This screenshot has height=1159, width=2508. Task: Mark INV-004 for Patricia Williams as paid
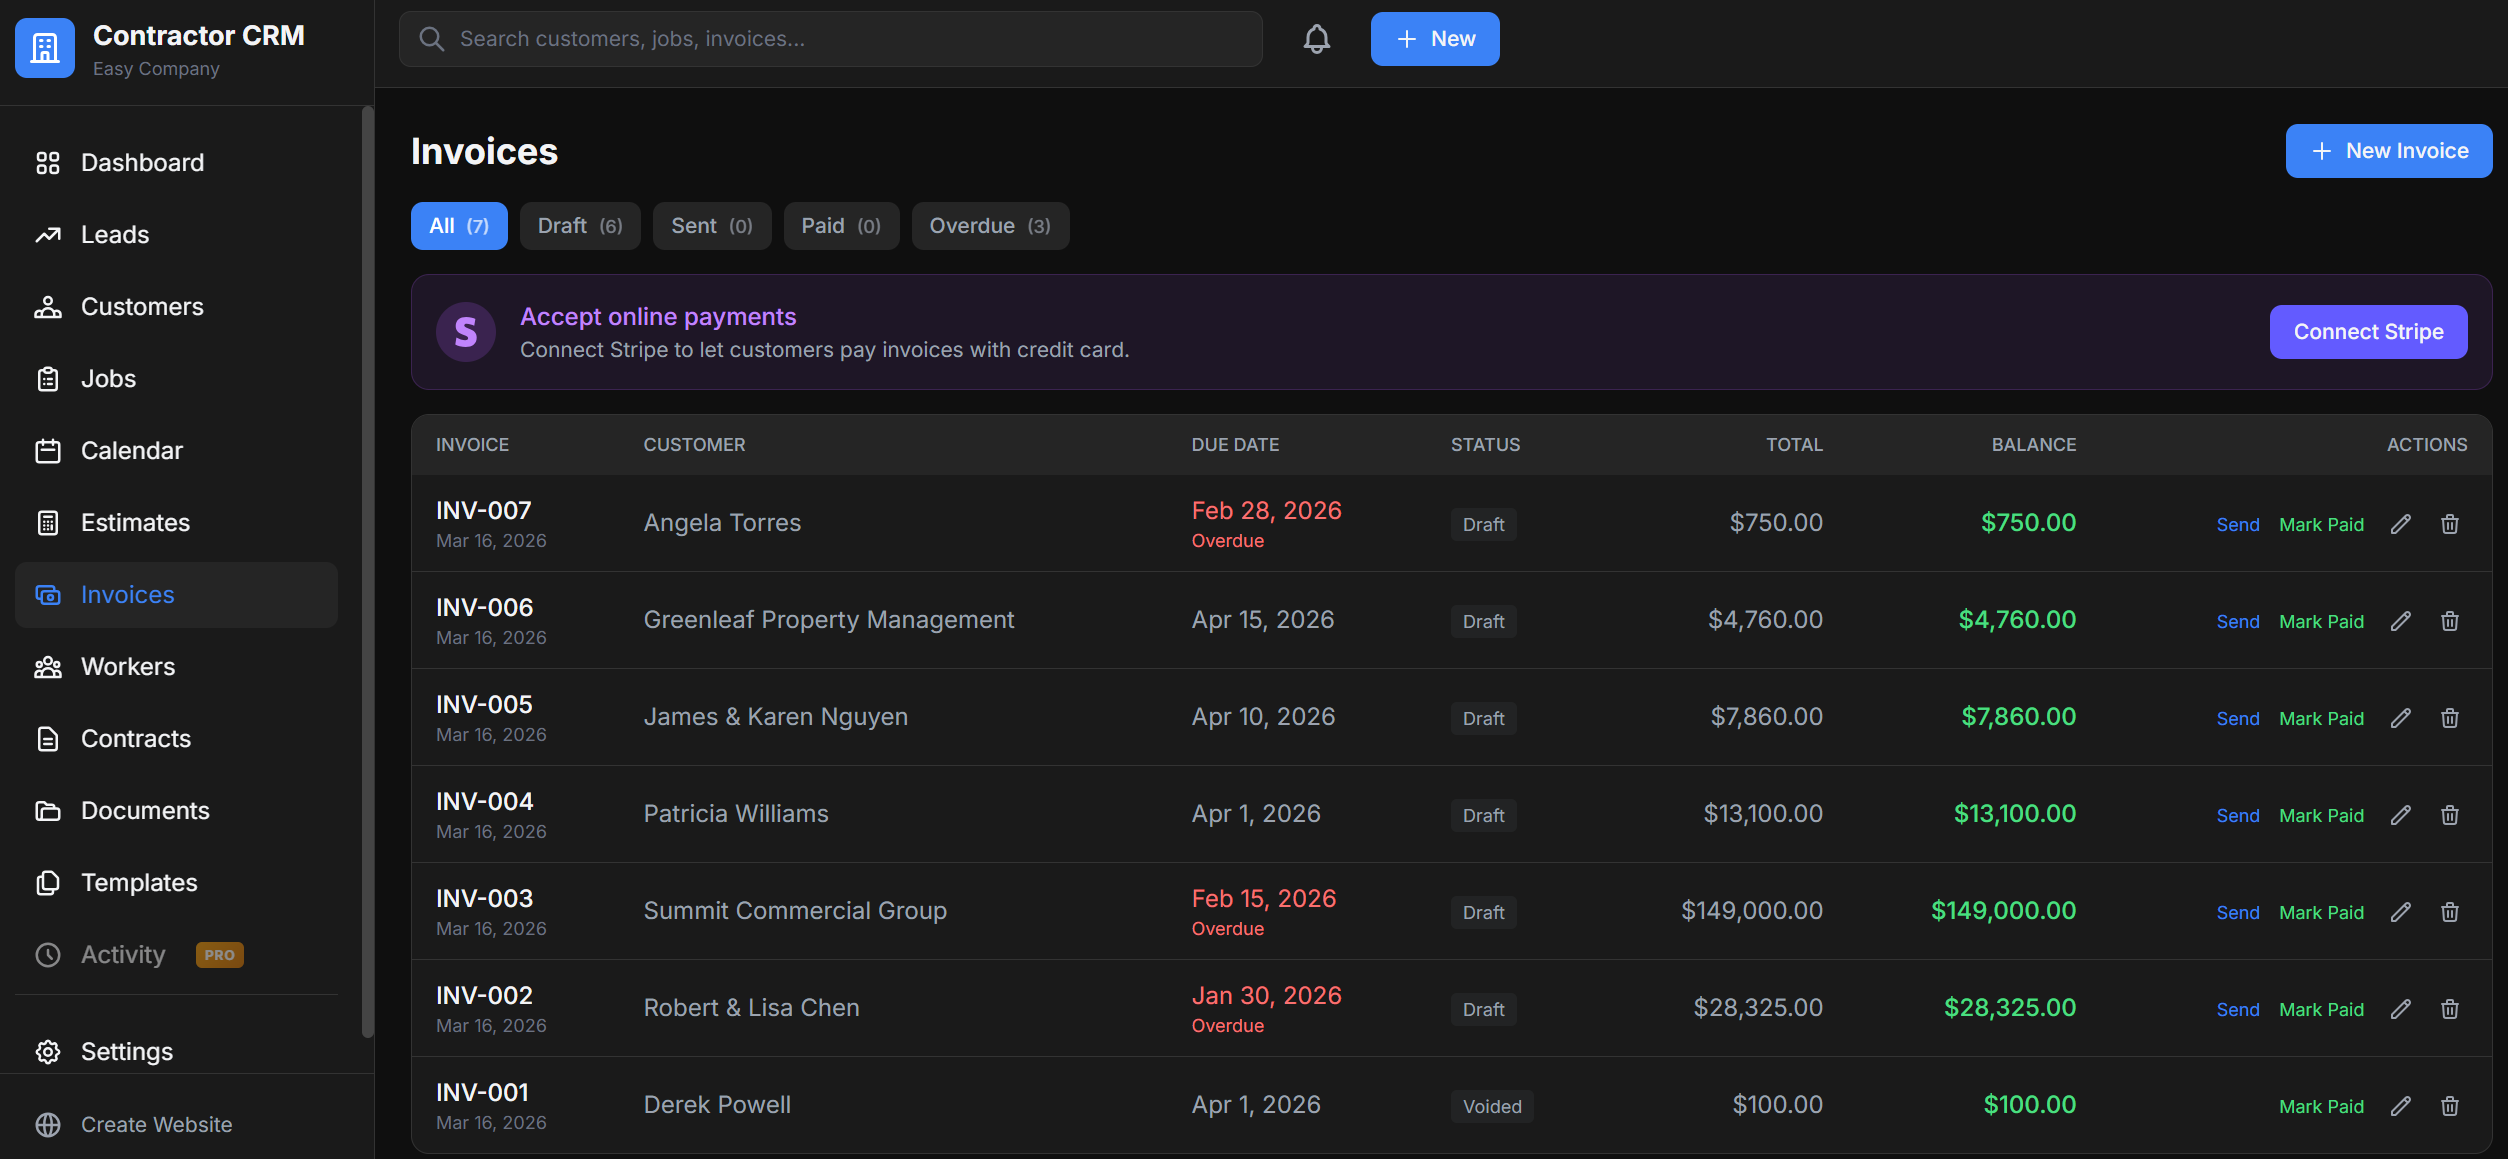pyautogui.click(x=2321, y=815)
